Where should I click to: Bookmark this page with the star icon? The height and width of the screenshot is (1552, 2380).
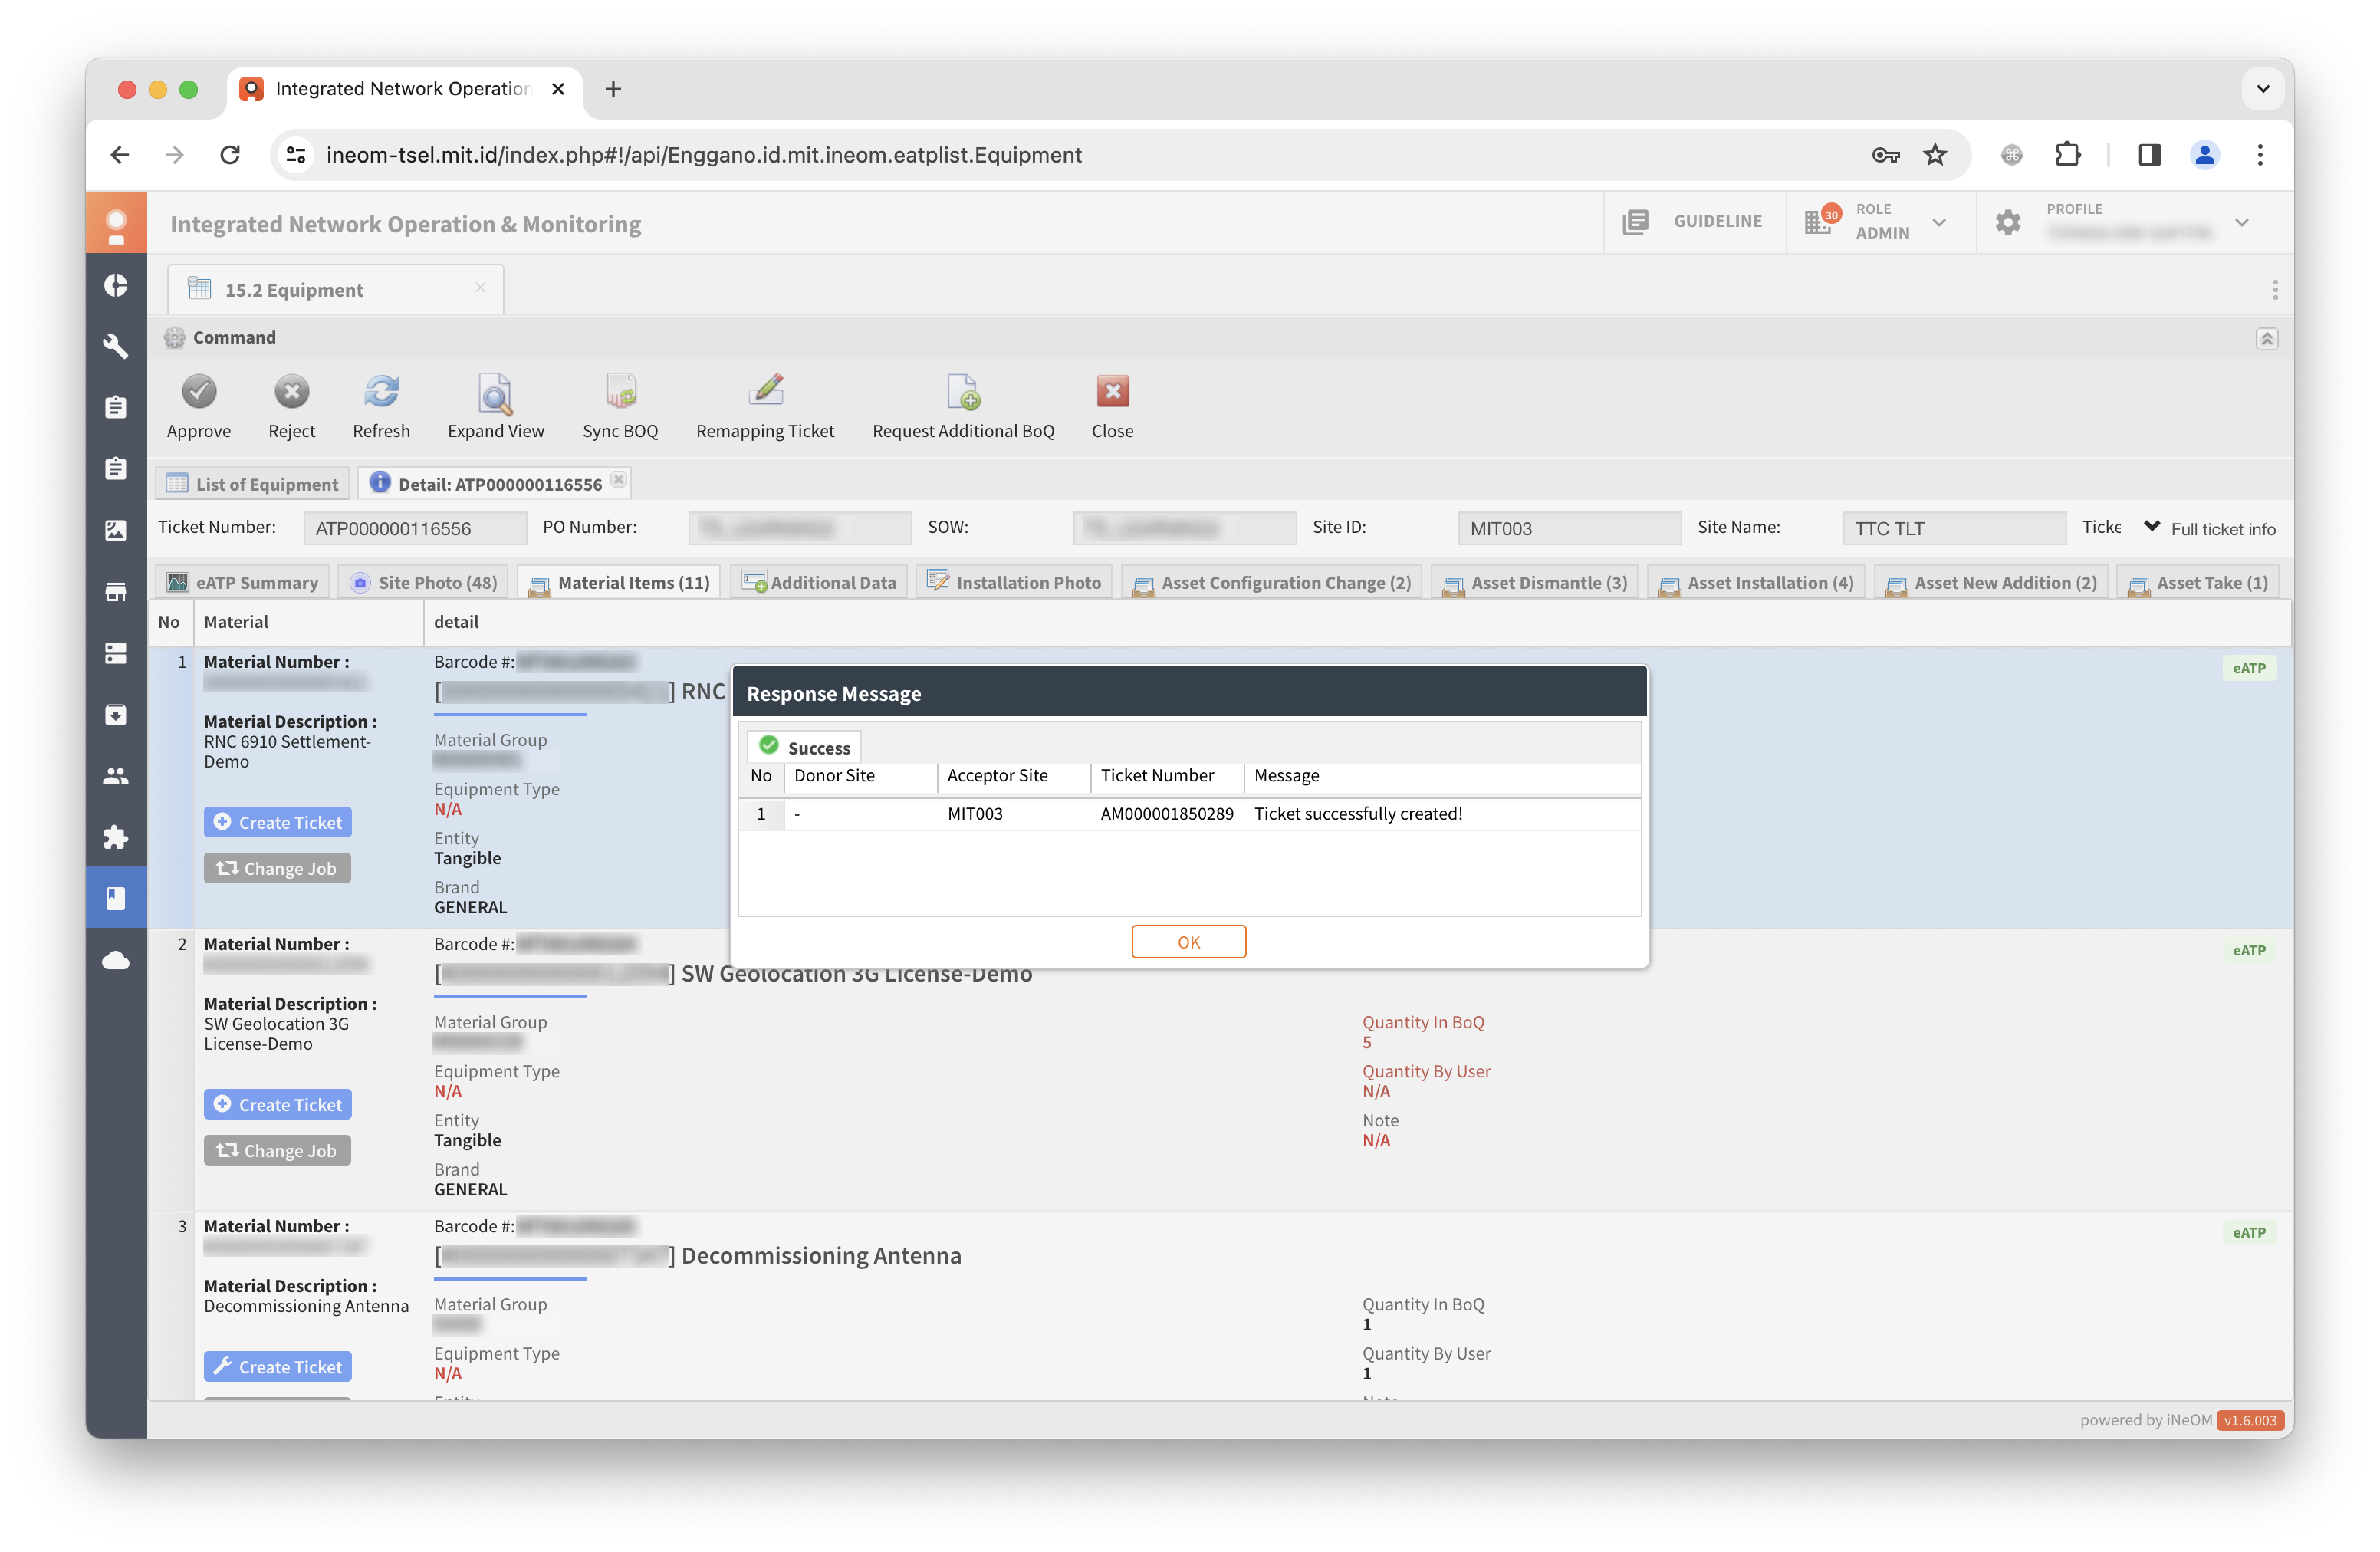click(x=1935, y=155)
